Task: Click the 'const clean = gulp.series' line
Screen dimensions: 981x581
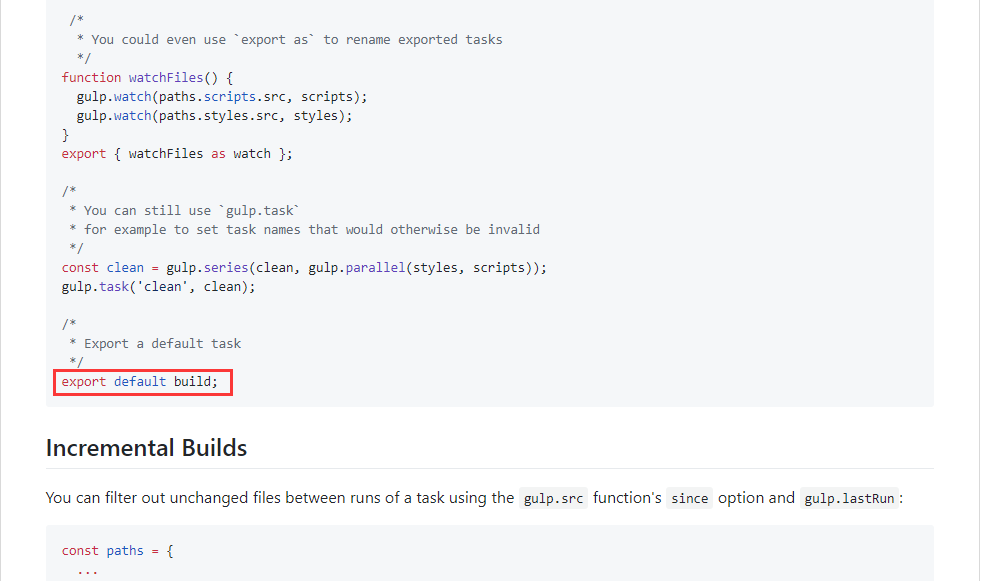Action: click(x=304, y=267)
